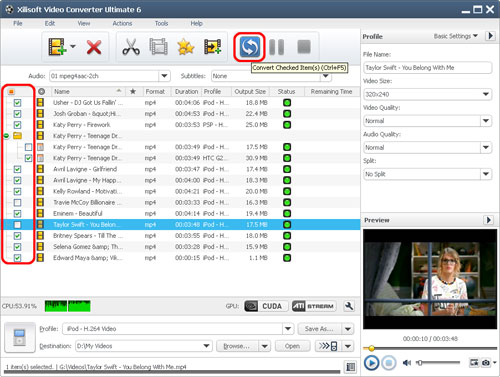Select the scissors Clip tool
The image size is (500, 377).
[x=131, y=47]
